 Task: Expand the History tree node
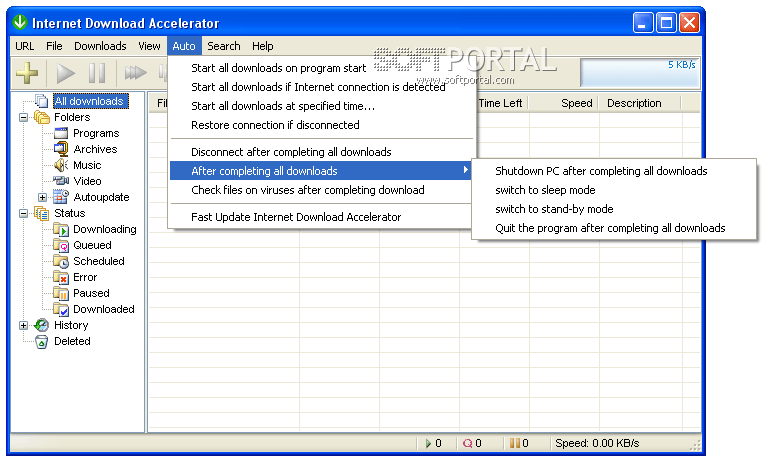23,325
